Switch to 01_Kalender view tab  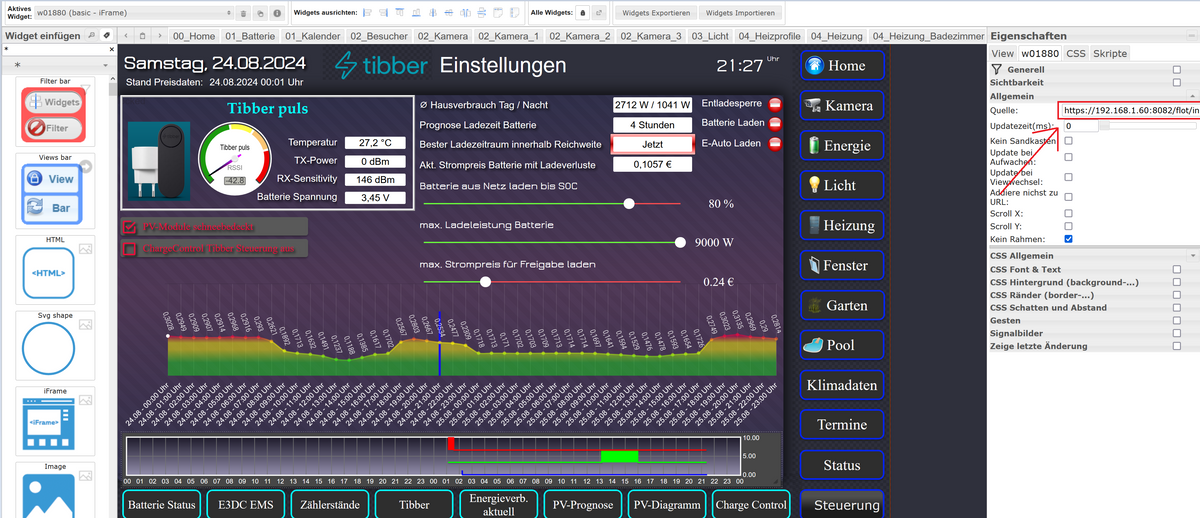coord(313,36)
